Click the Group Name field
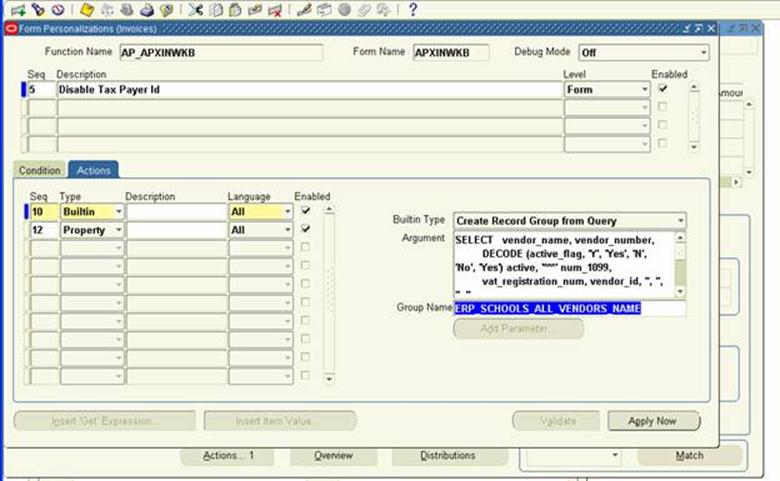The height and width of the screenshot is (481, 780). [x=570, y=308]
